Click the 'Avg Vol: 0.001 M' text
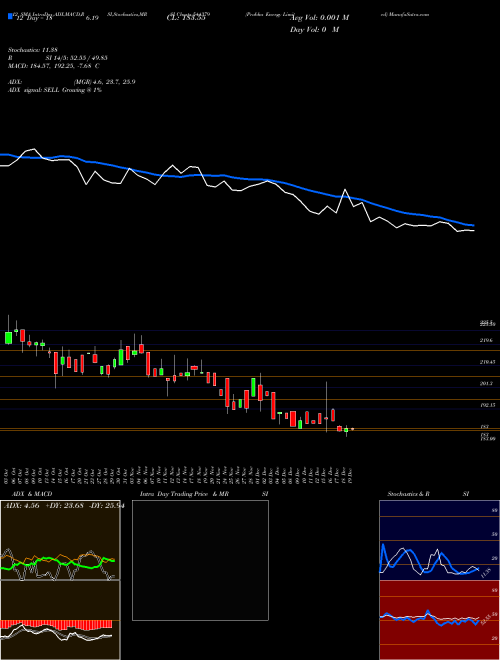500x660 pixels. (320, 18)
